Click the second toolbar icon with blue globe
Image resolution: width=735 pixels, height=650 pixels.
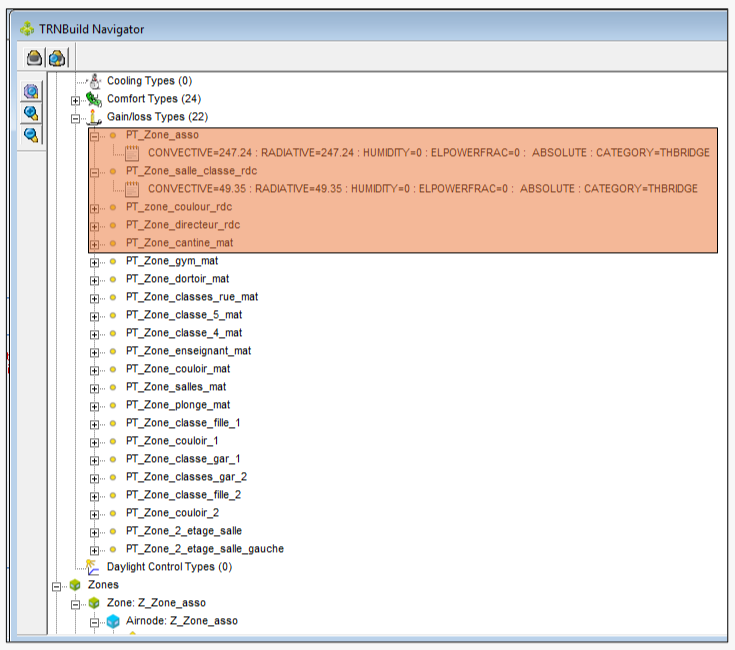(x=56, y=58)
